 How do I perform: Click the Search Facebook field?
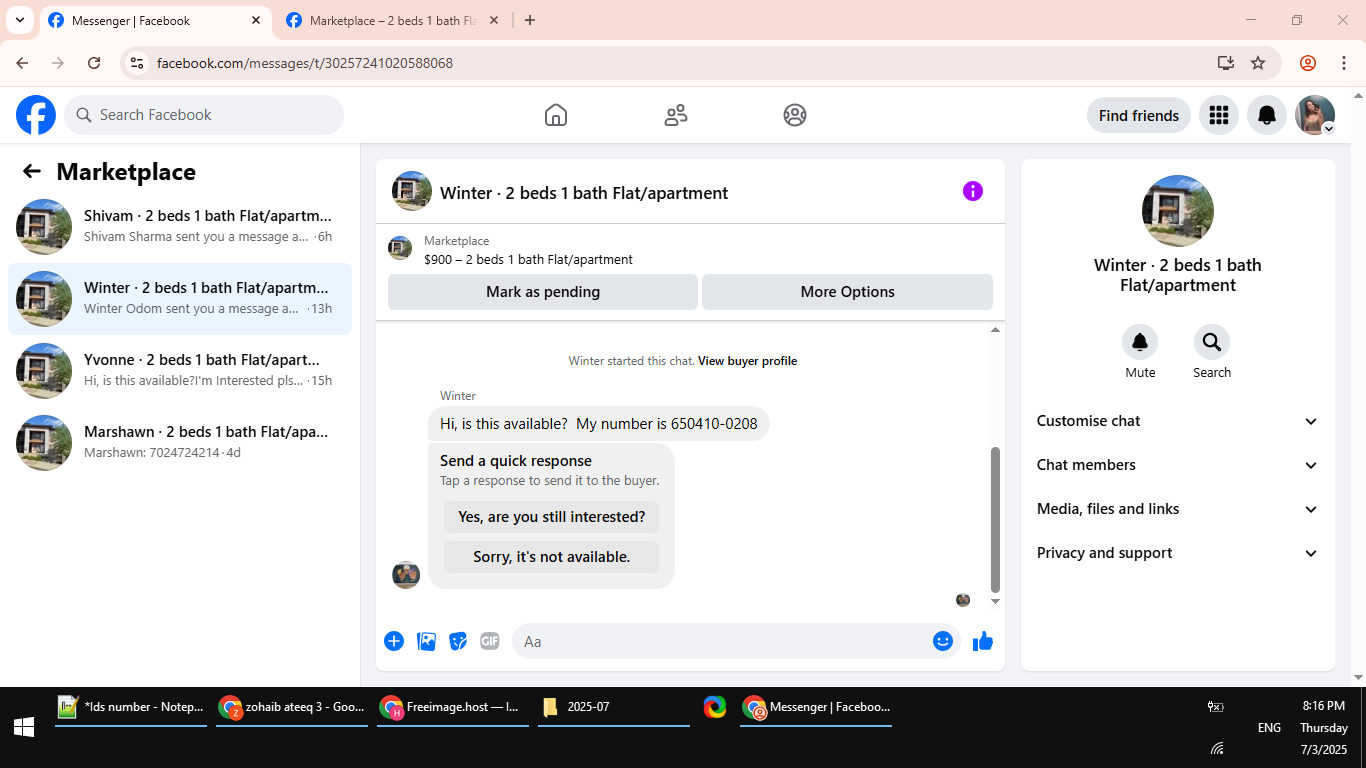[204, 115]
